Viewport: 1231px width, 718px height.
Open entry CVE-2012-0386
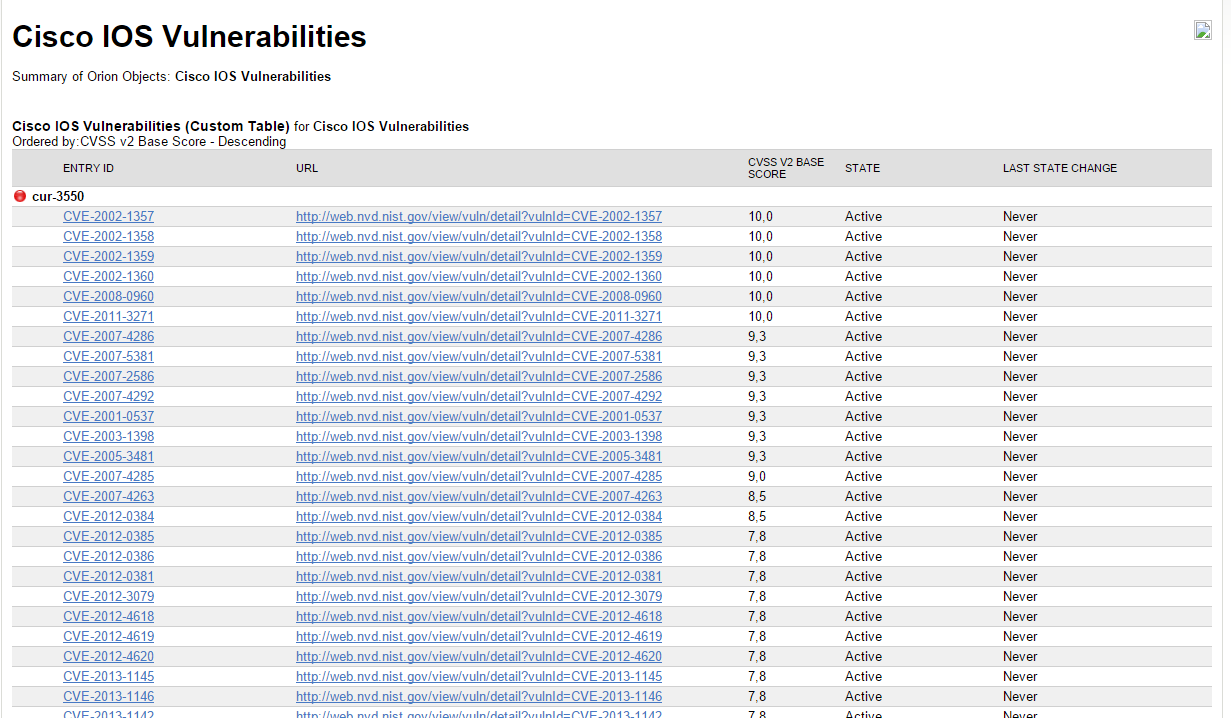click(108, 556)
